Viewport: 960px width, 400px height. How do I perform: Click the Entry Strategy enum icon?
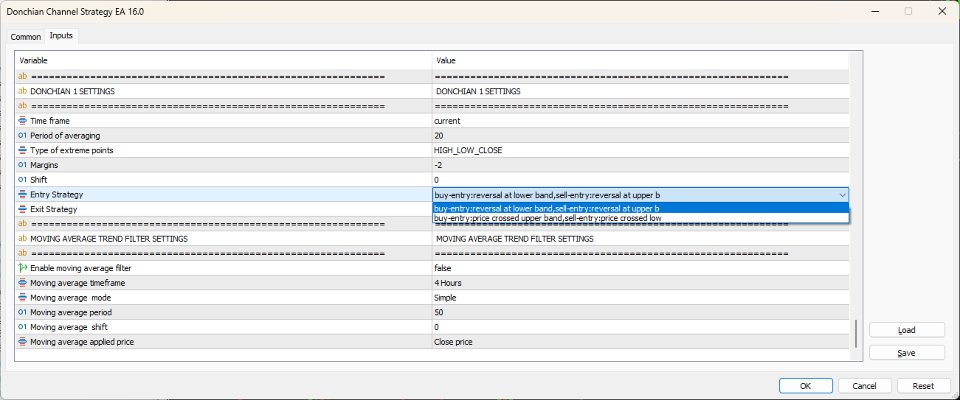(x=23, y=195)
